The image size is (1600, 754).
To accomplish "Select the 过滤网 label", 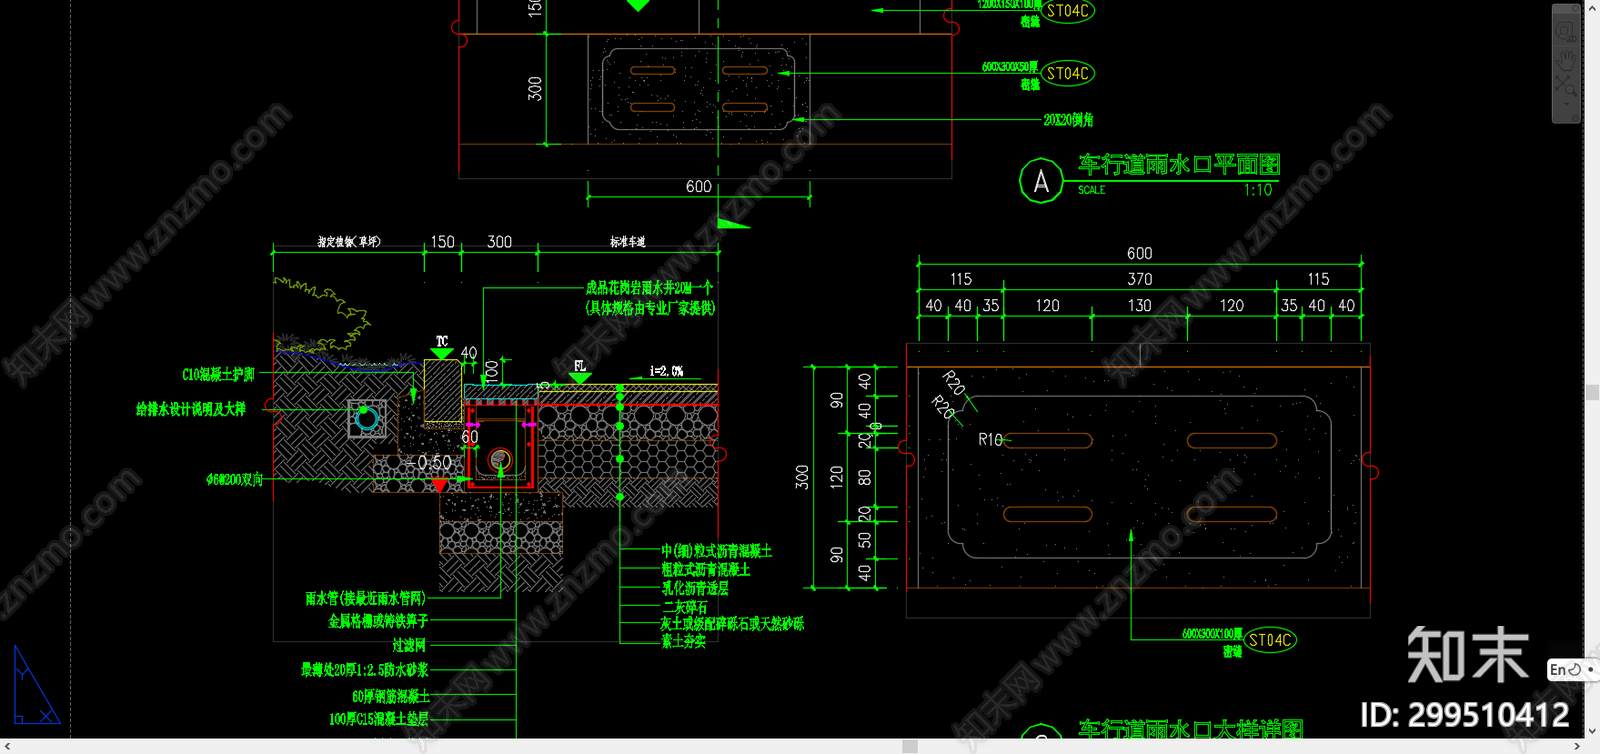I will [409, 646].
